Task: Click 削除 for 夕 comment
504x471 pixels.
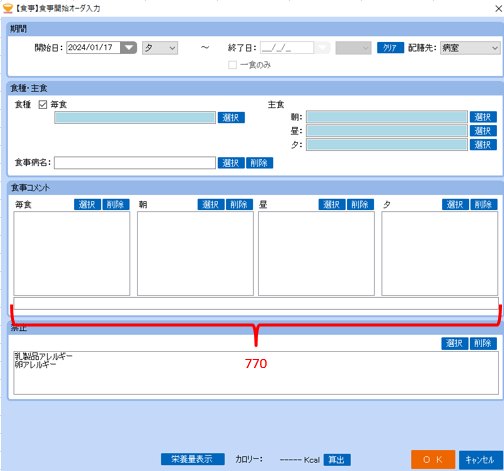Action: pyautogui.click(x=484, y=204)
